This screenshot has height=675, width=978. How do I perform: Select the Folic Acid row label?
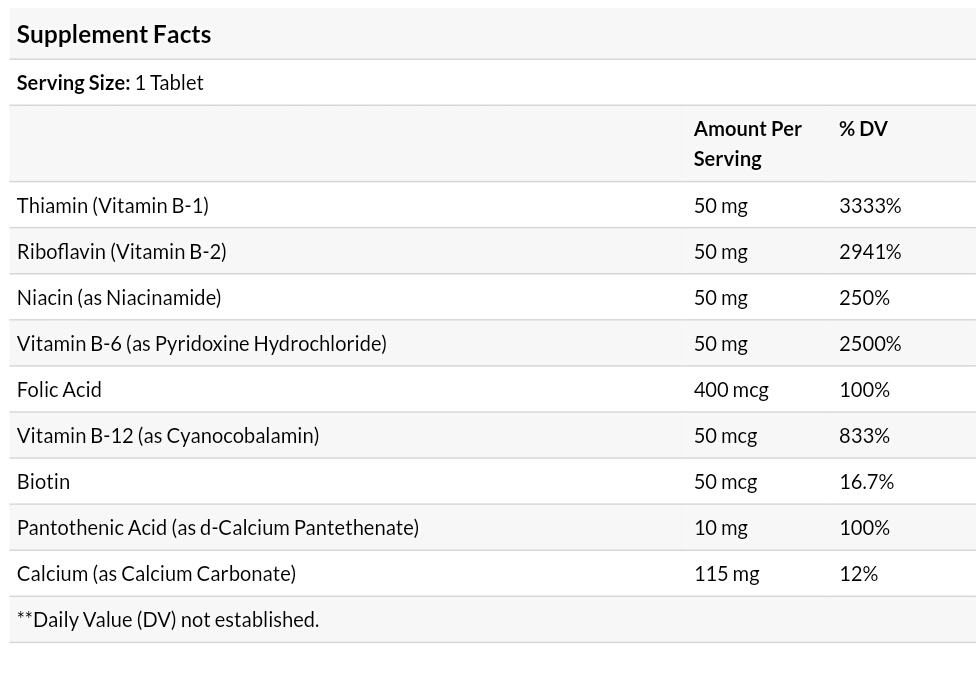(59, 390)
